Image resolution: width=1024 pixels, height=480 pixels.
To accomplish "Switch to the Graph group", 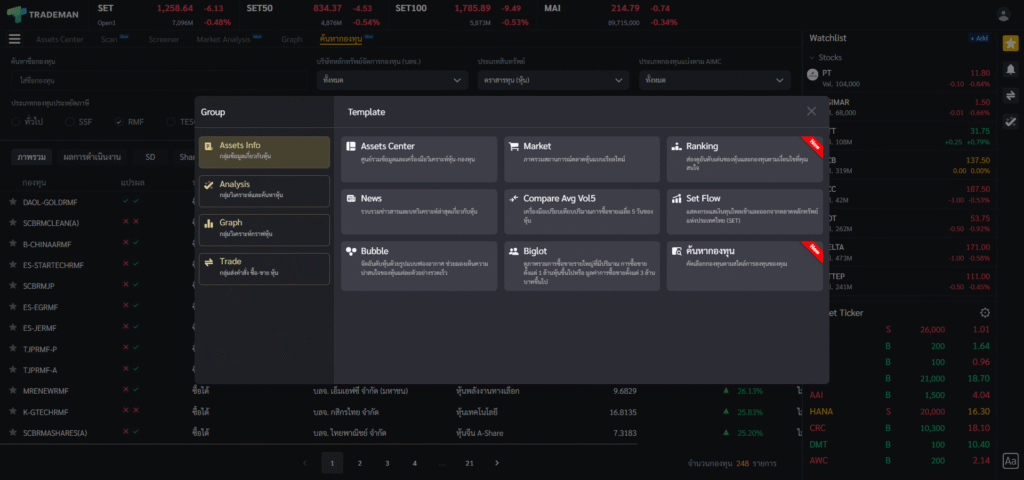I will click(x=264, y=229).
